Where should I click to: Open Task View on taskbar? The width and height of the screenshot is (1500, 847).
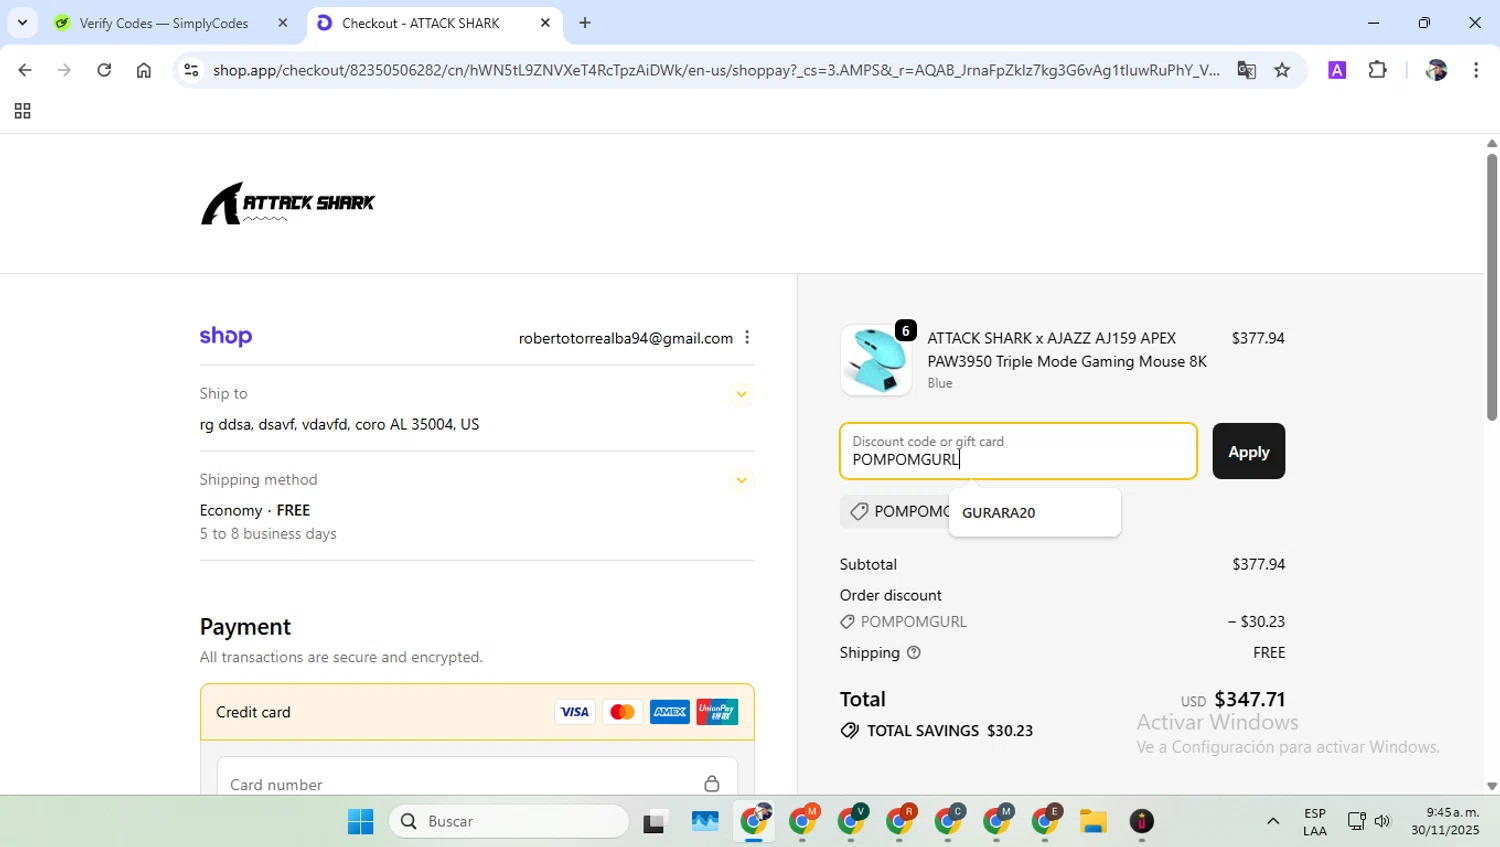pyautogui.click(x=655, y=822)
